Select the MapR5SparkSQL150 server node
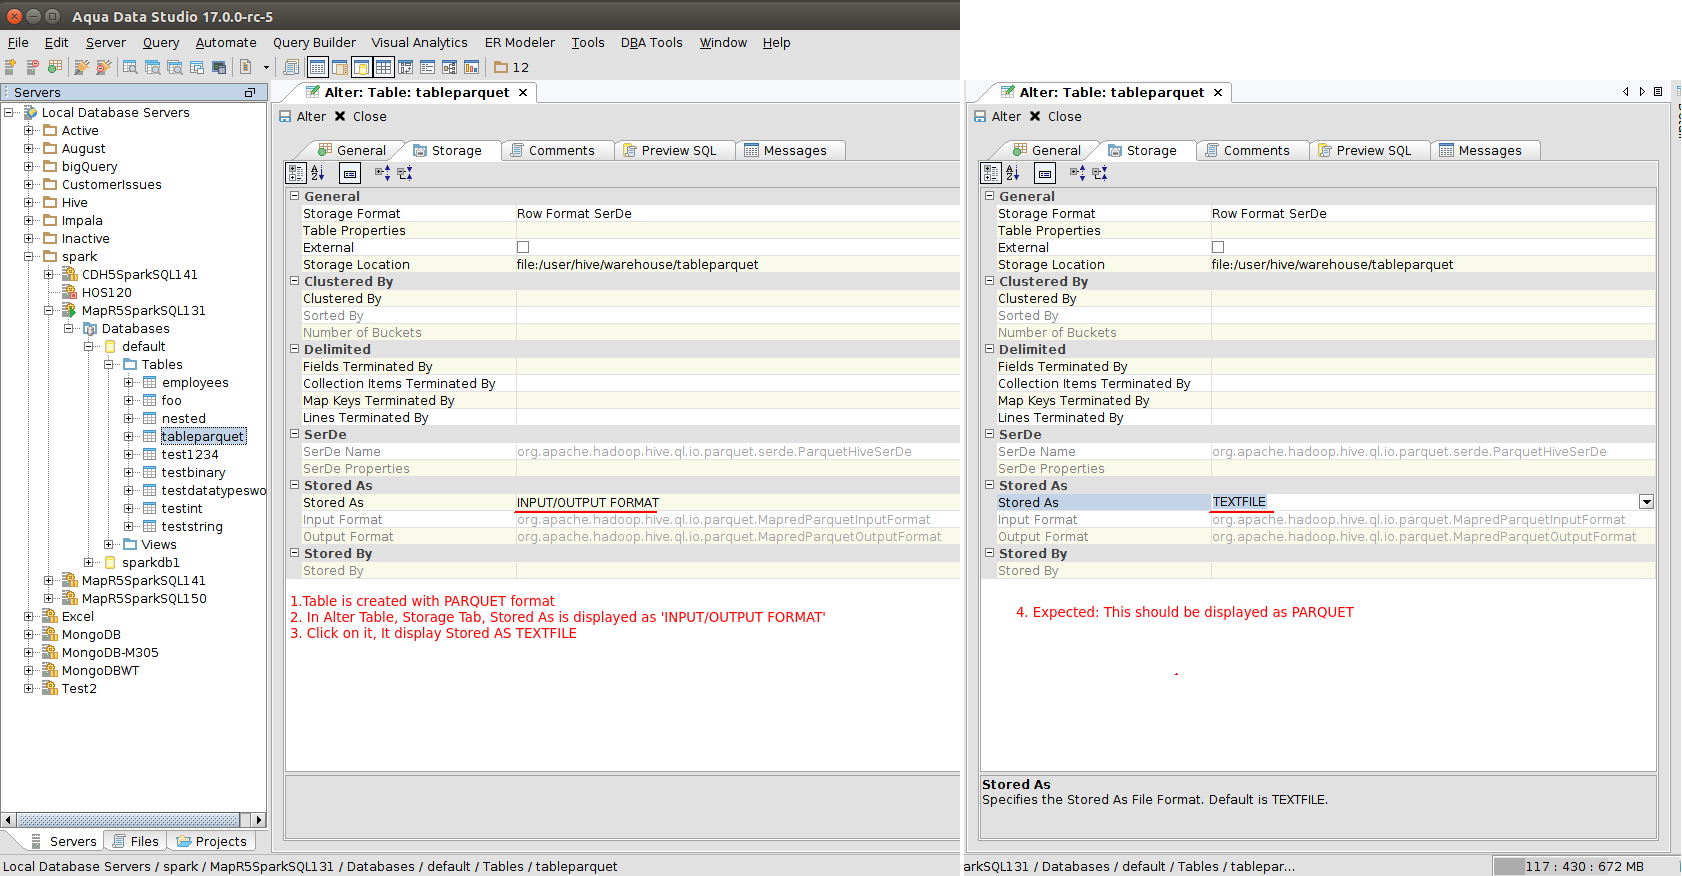1682x876 pixels. 144,598
